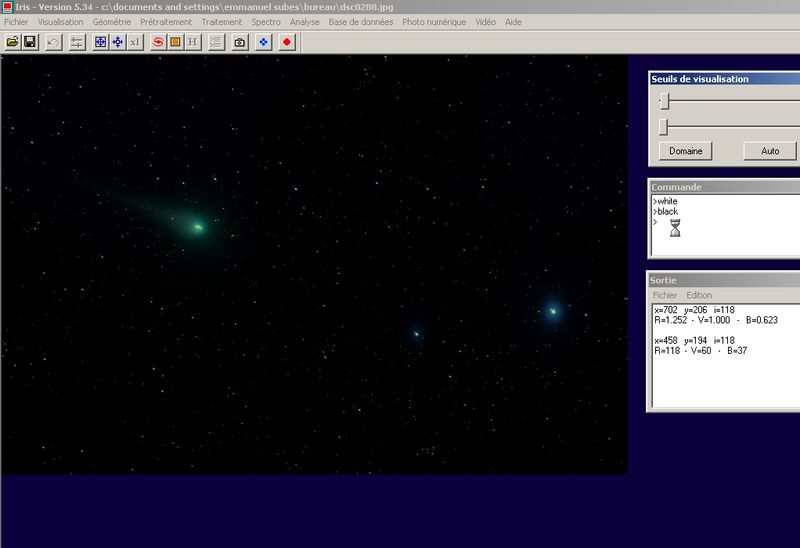Click the orange square toolbar icon

[175, 42]
